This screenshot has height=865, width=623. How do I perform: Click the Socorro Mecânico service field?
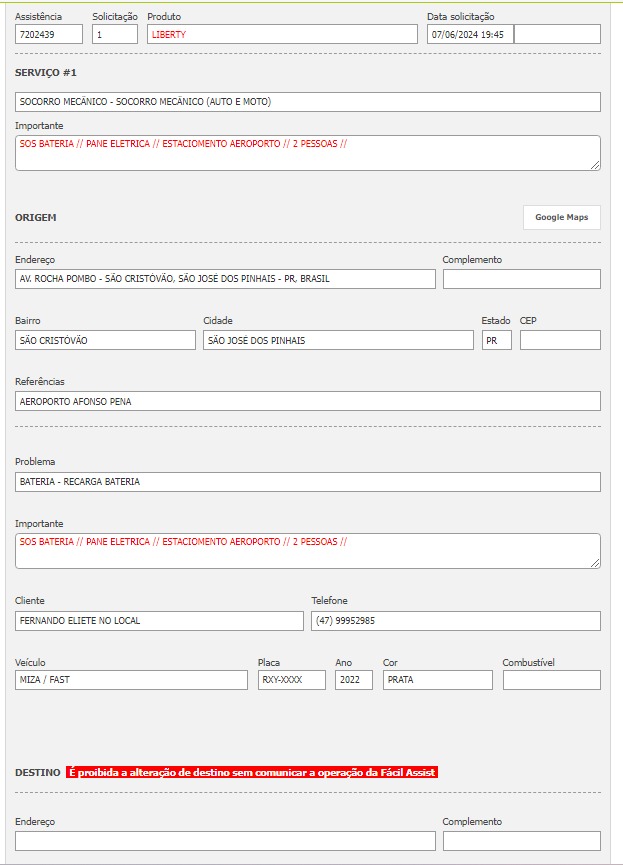tap(308, 102)
